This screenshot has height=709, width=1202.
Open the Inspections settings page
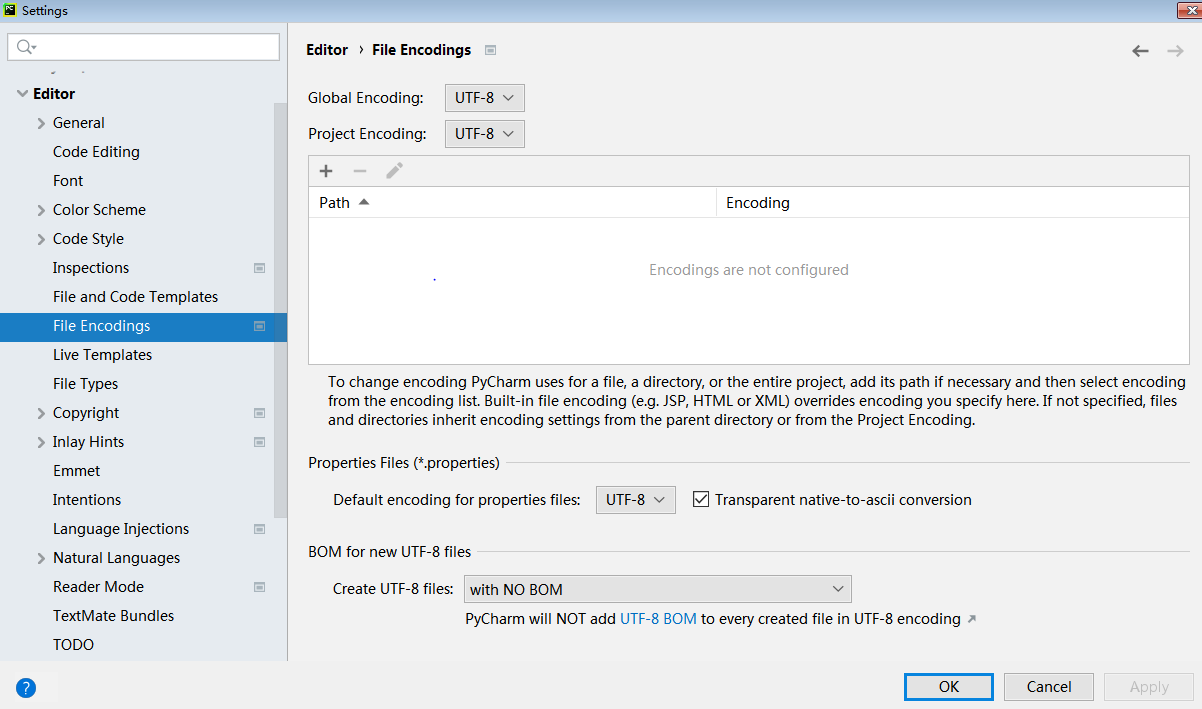coord(91,268)
